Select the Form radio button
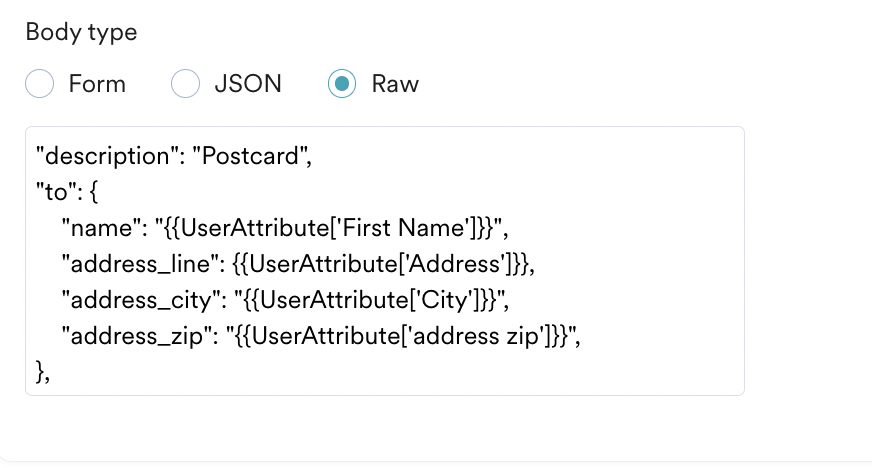The height and width of the screenshot is (468, 872). point(39,83)
